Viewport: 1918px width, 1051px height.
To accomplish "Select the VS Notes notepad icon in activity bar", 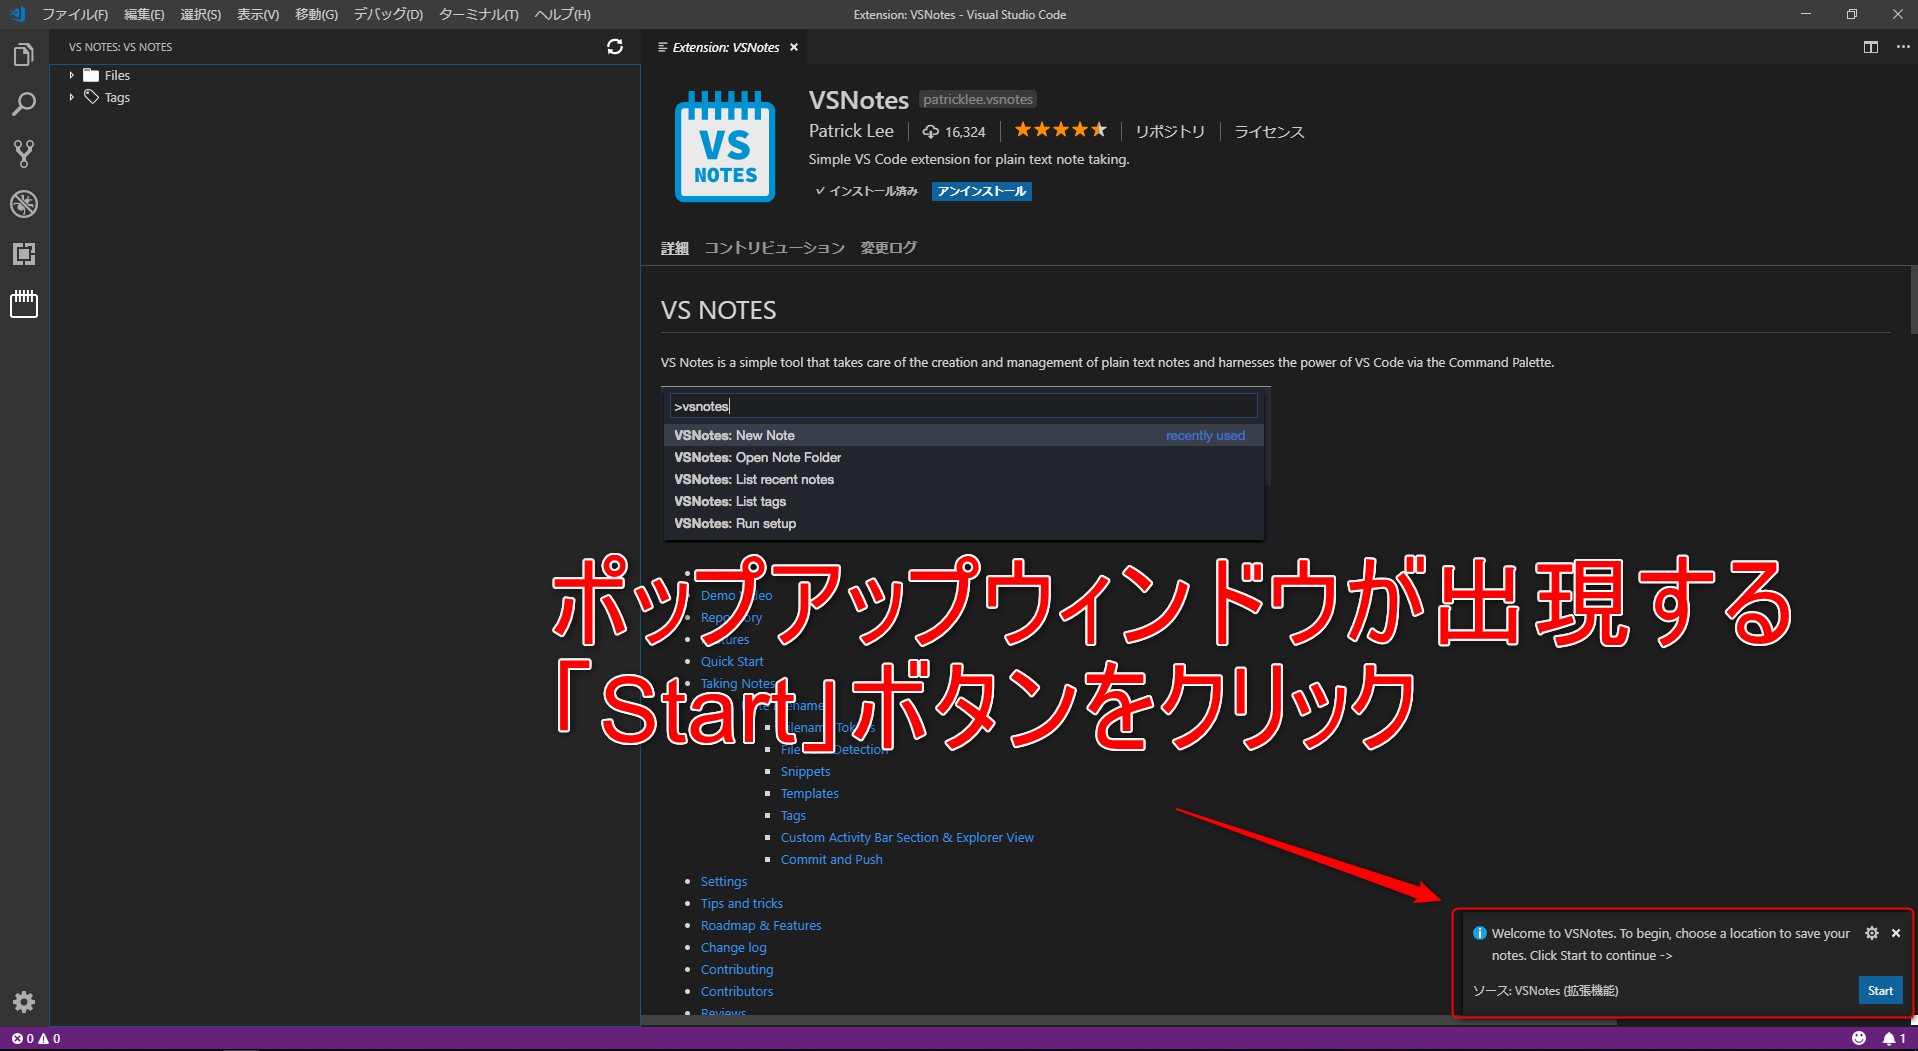I will click(x=24, y=304).
